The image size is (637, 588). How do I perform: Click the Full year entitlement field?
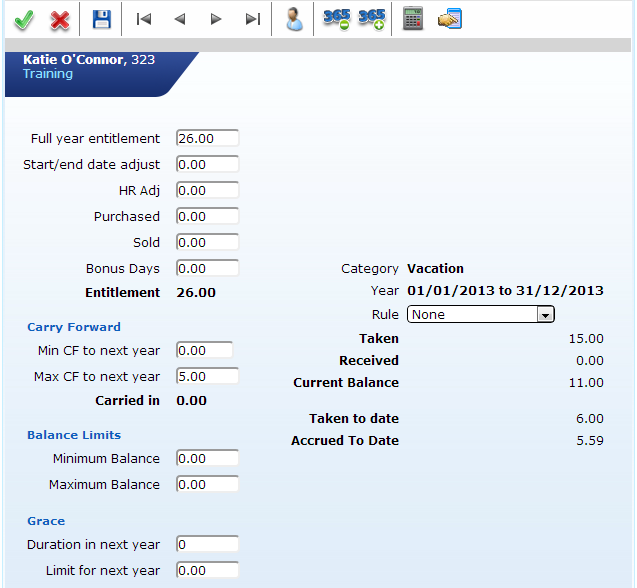click(207, 138)
